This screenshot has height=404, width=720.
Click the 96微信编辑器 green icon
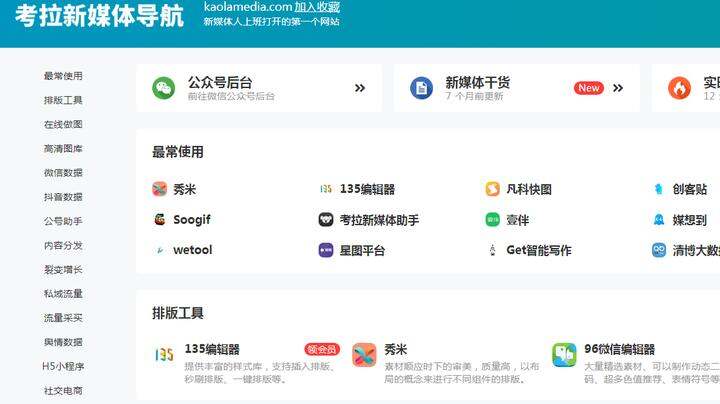[x=564, y=355]
